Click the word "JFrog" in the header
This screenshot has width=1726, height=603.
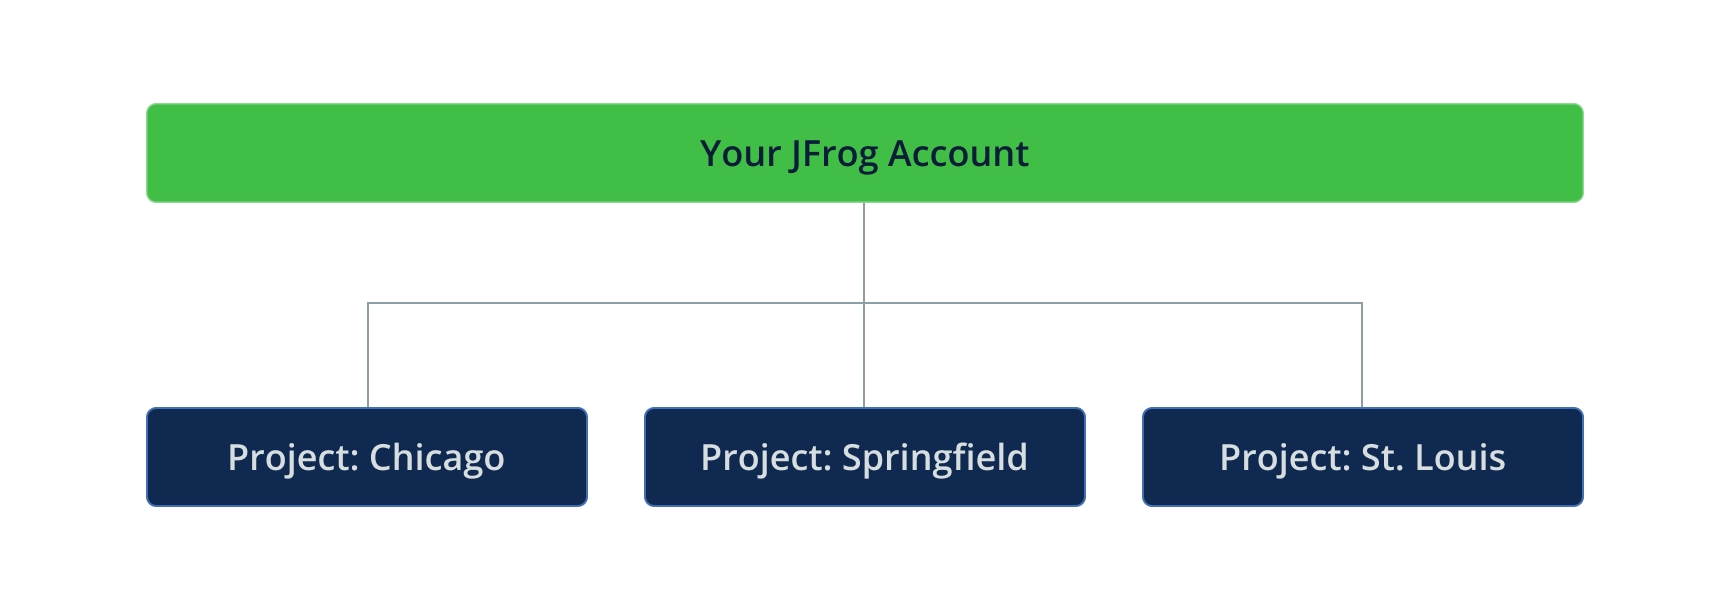[834, 154]
